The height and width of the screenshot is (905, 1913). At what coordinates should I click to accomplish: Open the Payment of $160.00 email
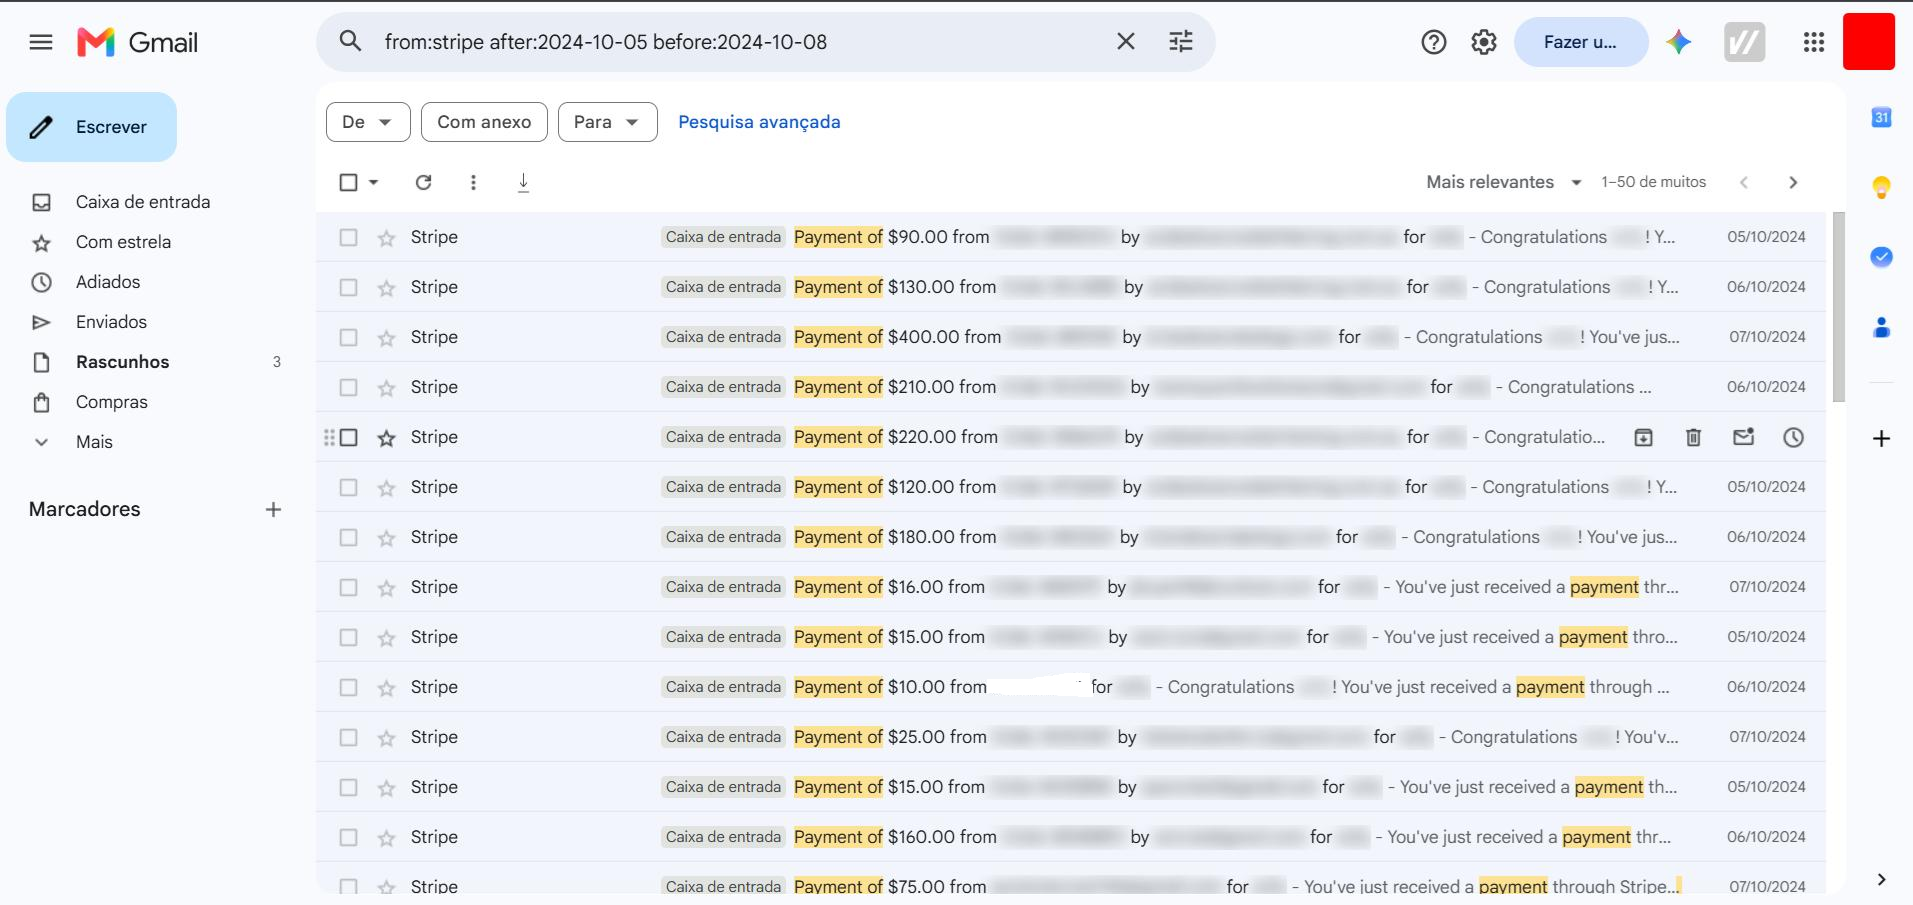pyautogui.click(x=1070, y=837)
